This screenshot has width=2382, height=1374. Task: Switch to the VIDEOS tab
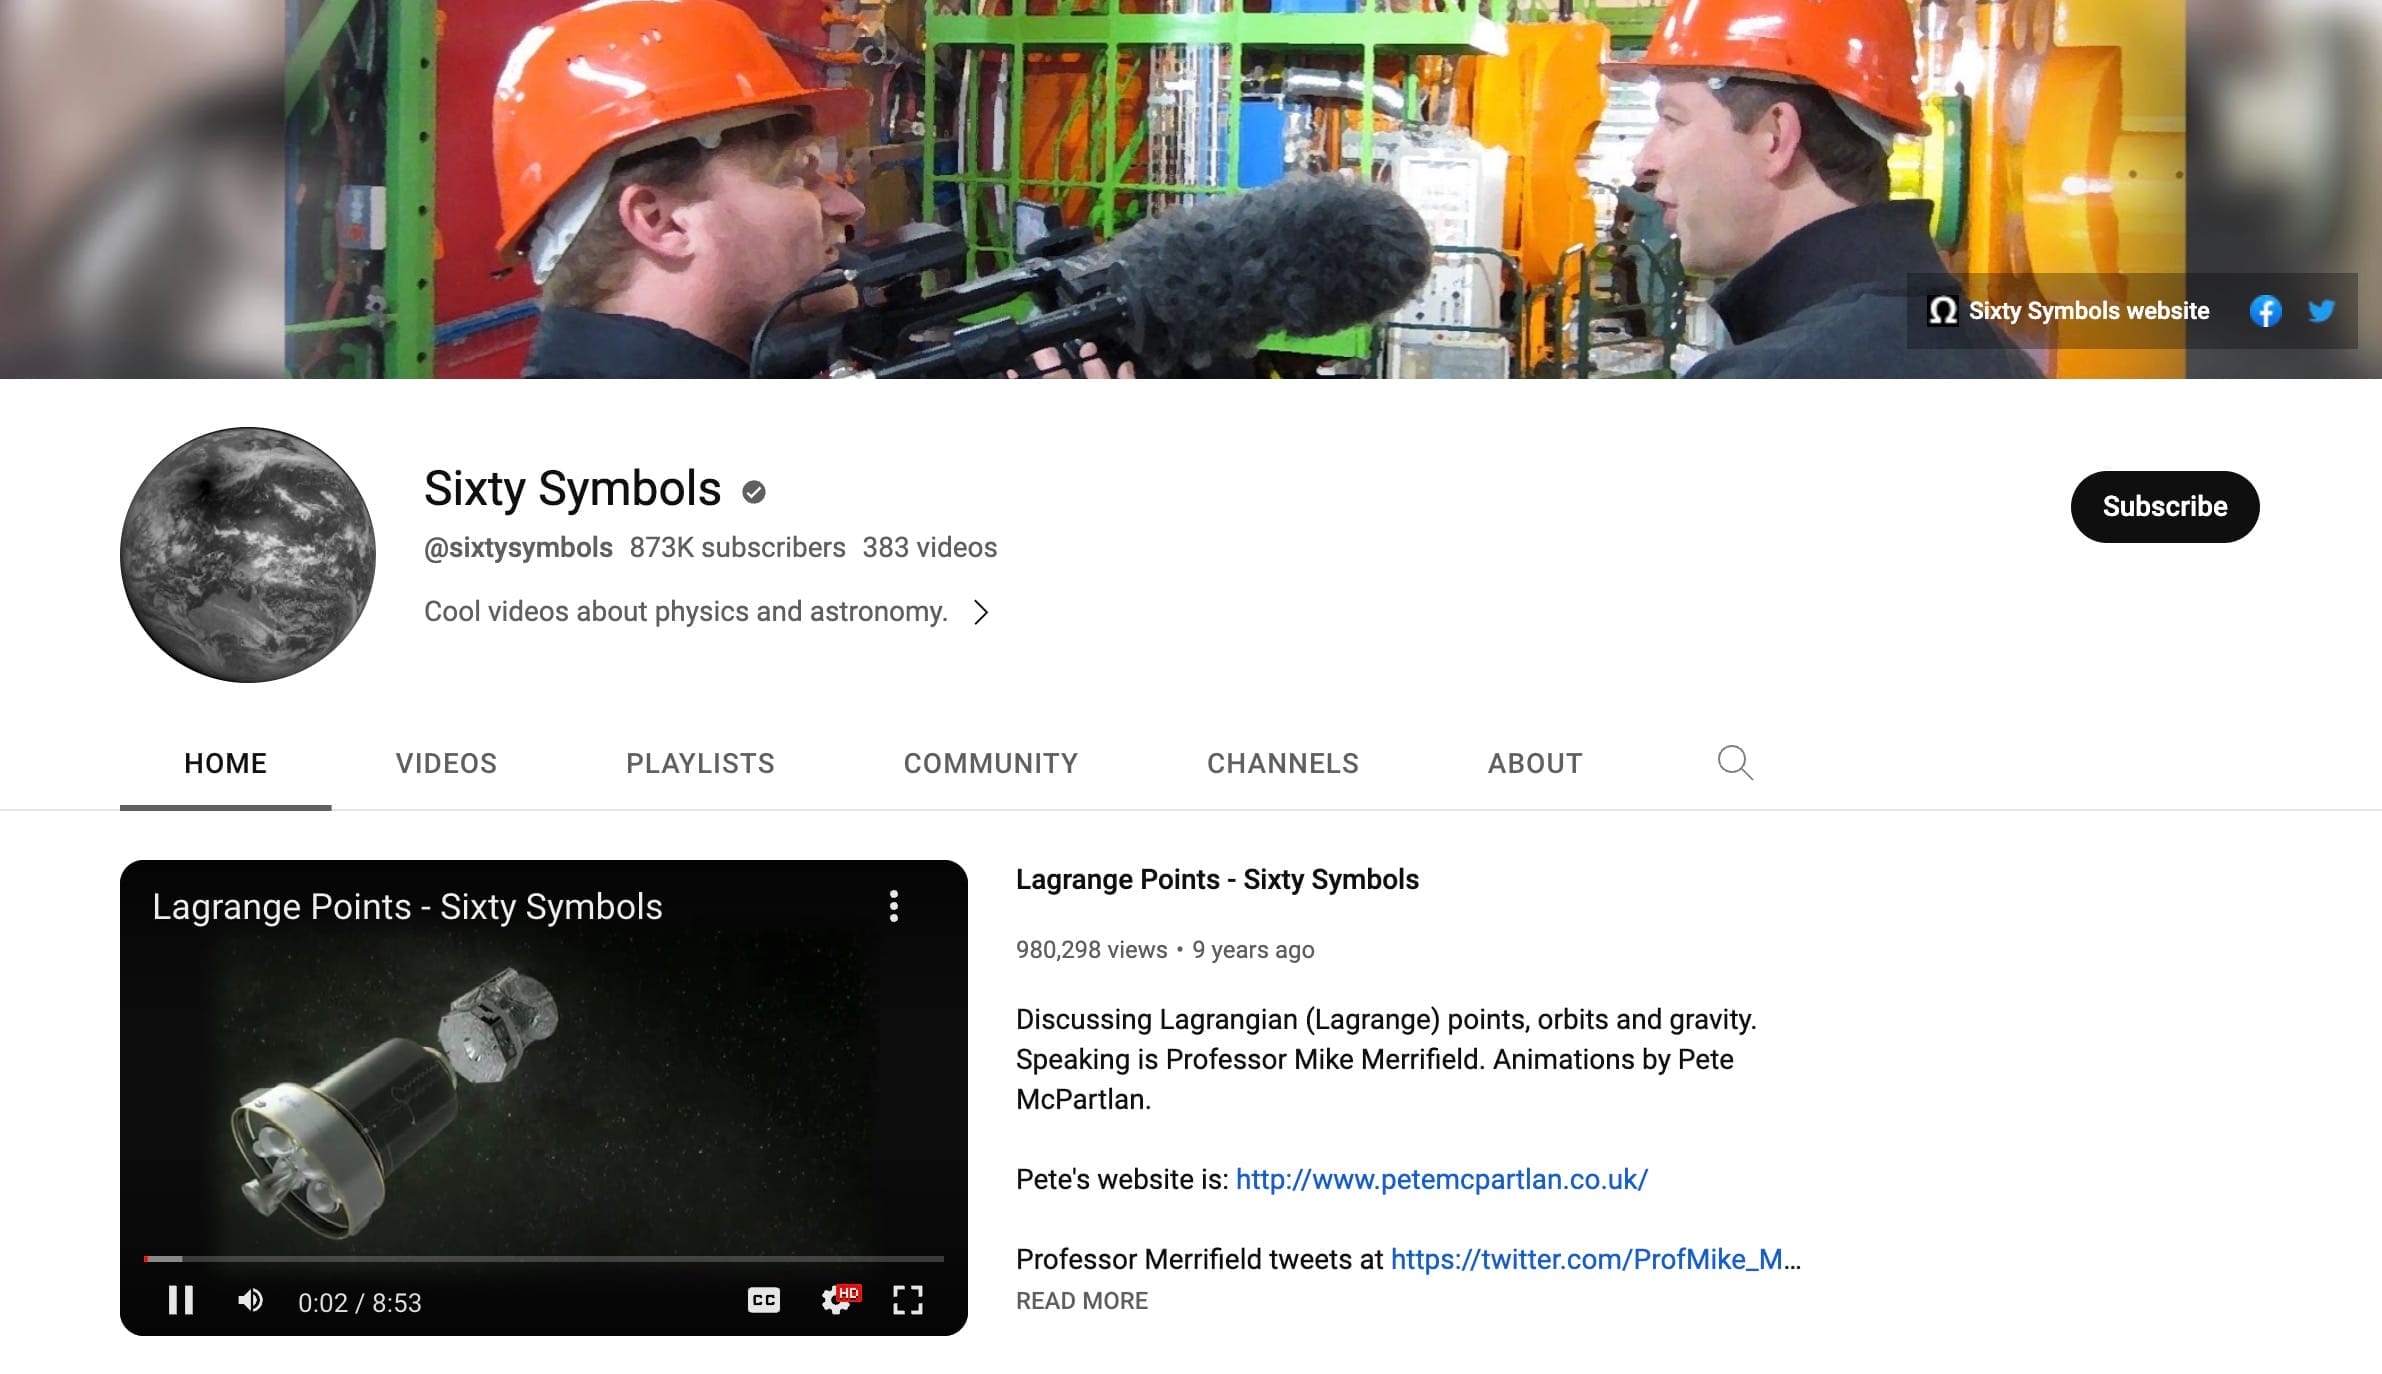(447, 763)
